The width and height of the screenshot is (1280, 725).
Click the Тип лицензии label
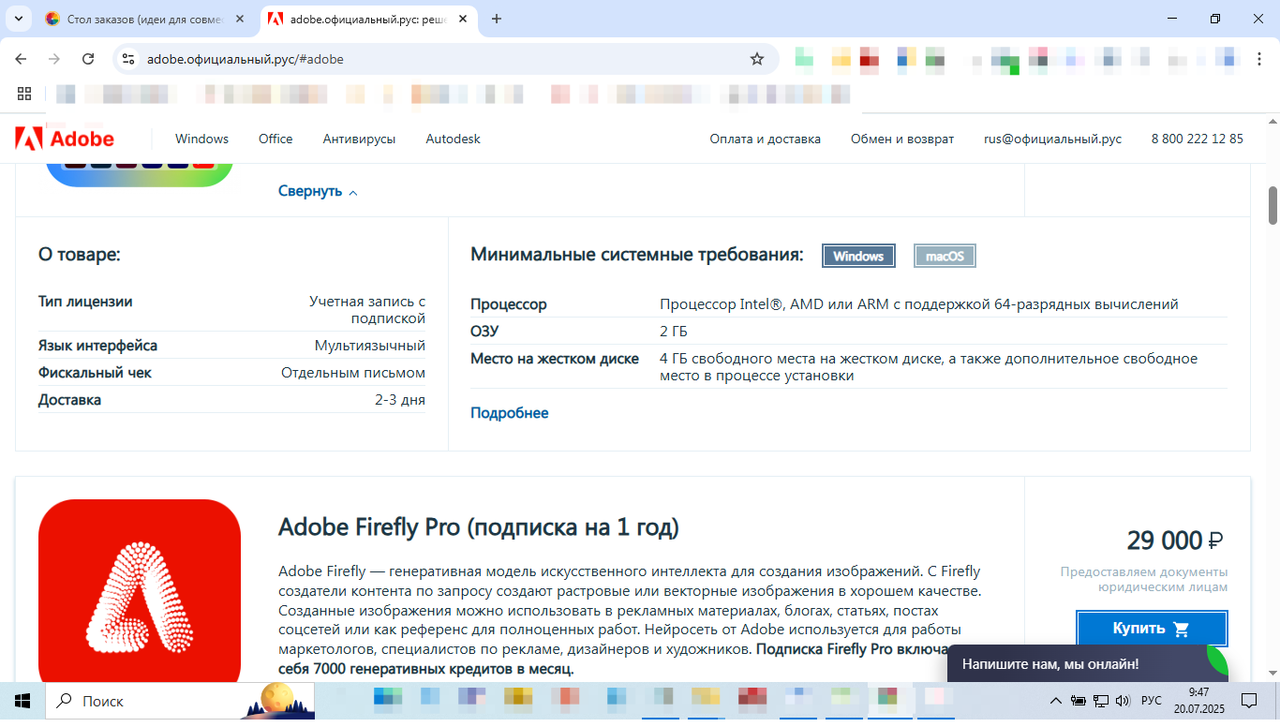[x=85, y=302]
